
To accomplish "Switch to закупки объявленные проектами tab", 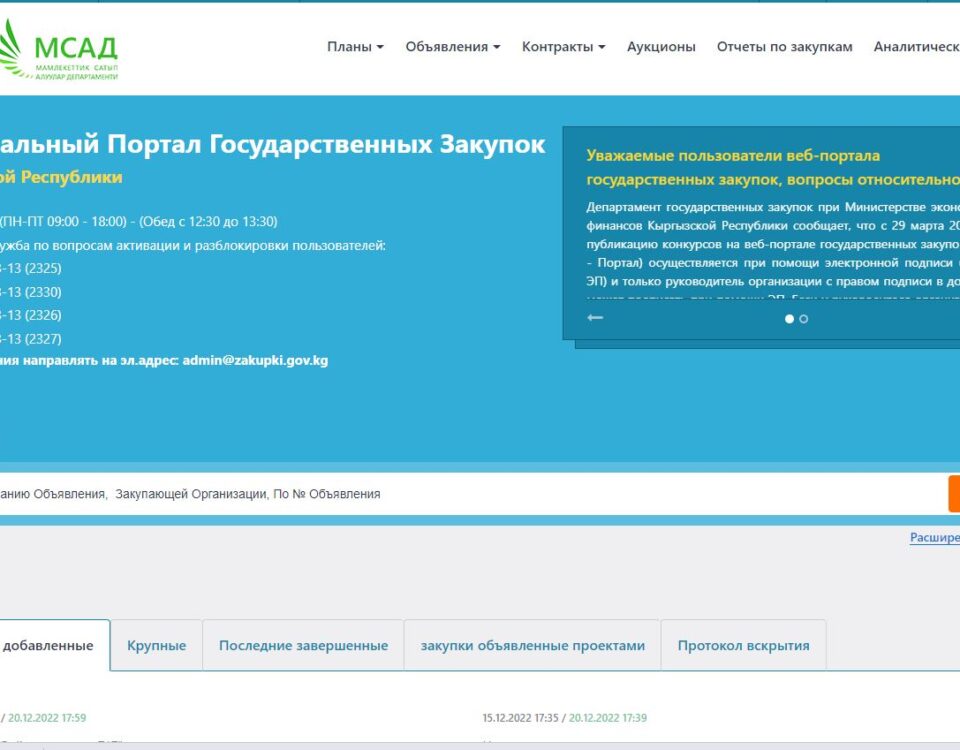I will pos(532,646).
